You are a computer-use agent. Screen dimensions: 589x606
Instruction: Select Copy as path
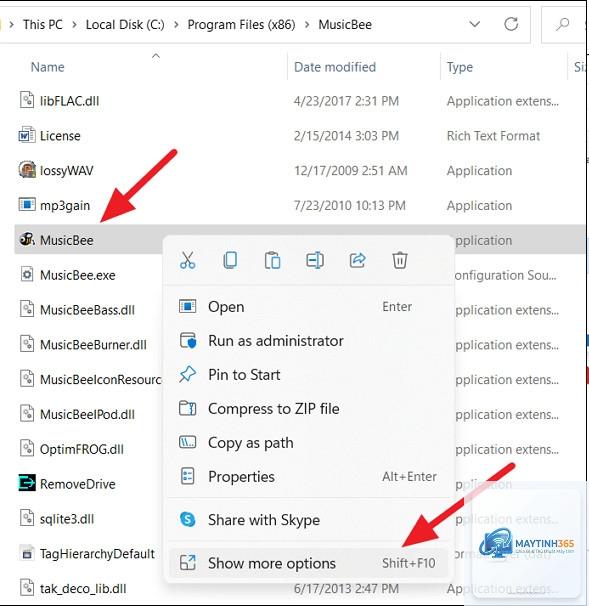coord(309,443)
